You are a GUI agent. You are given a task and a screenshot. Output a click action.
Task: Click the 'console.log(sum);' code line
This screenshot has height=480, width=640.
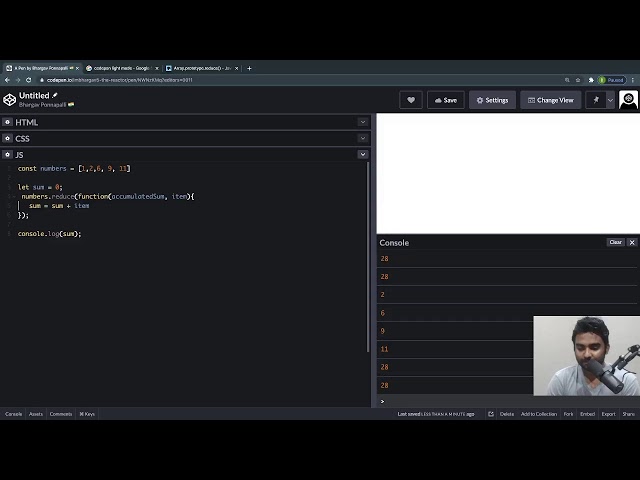[x=49, y=234]
